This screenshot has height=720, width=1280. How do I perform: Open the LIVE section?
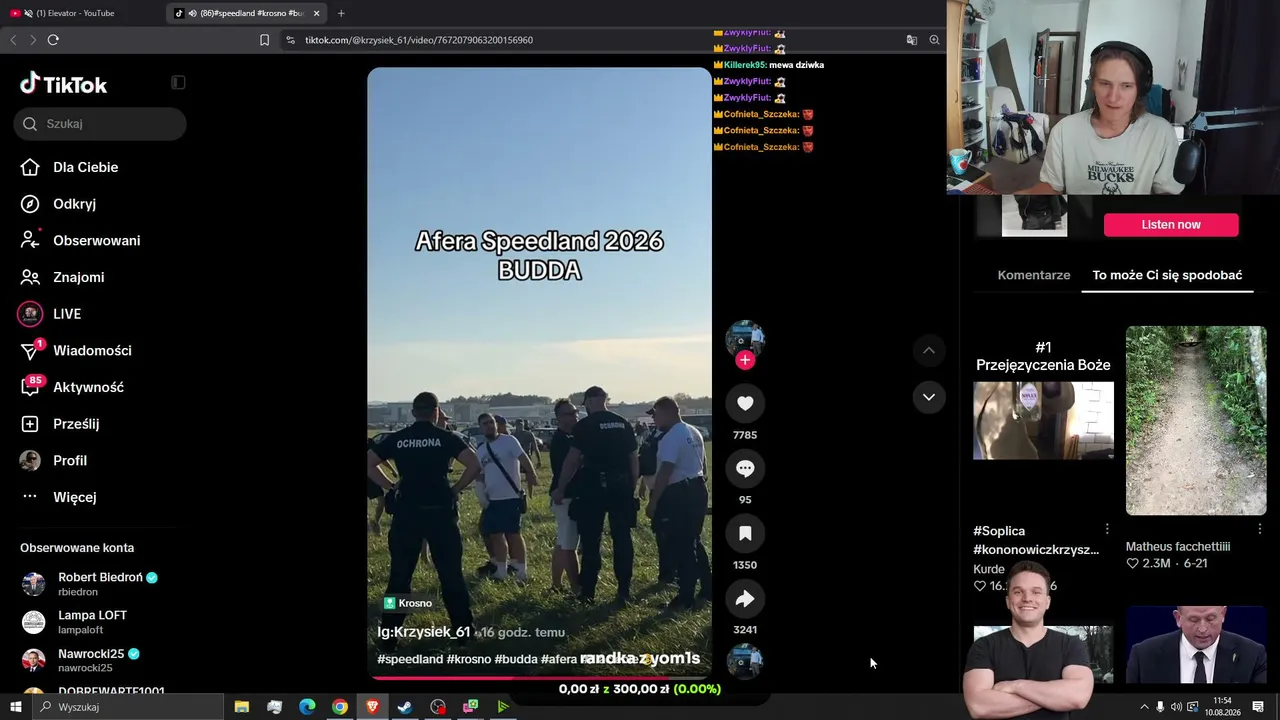click(x=50, y=314)
